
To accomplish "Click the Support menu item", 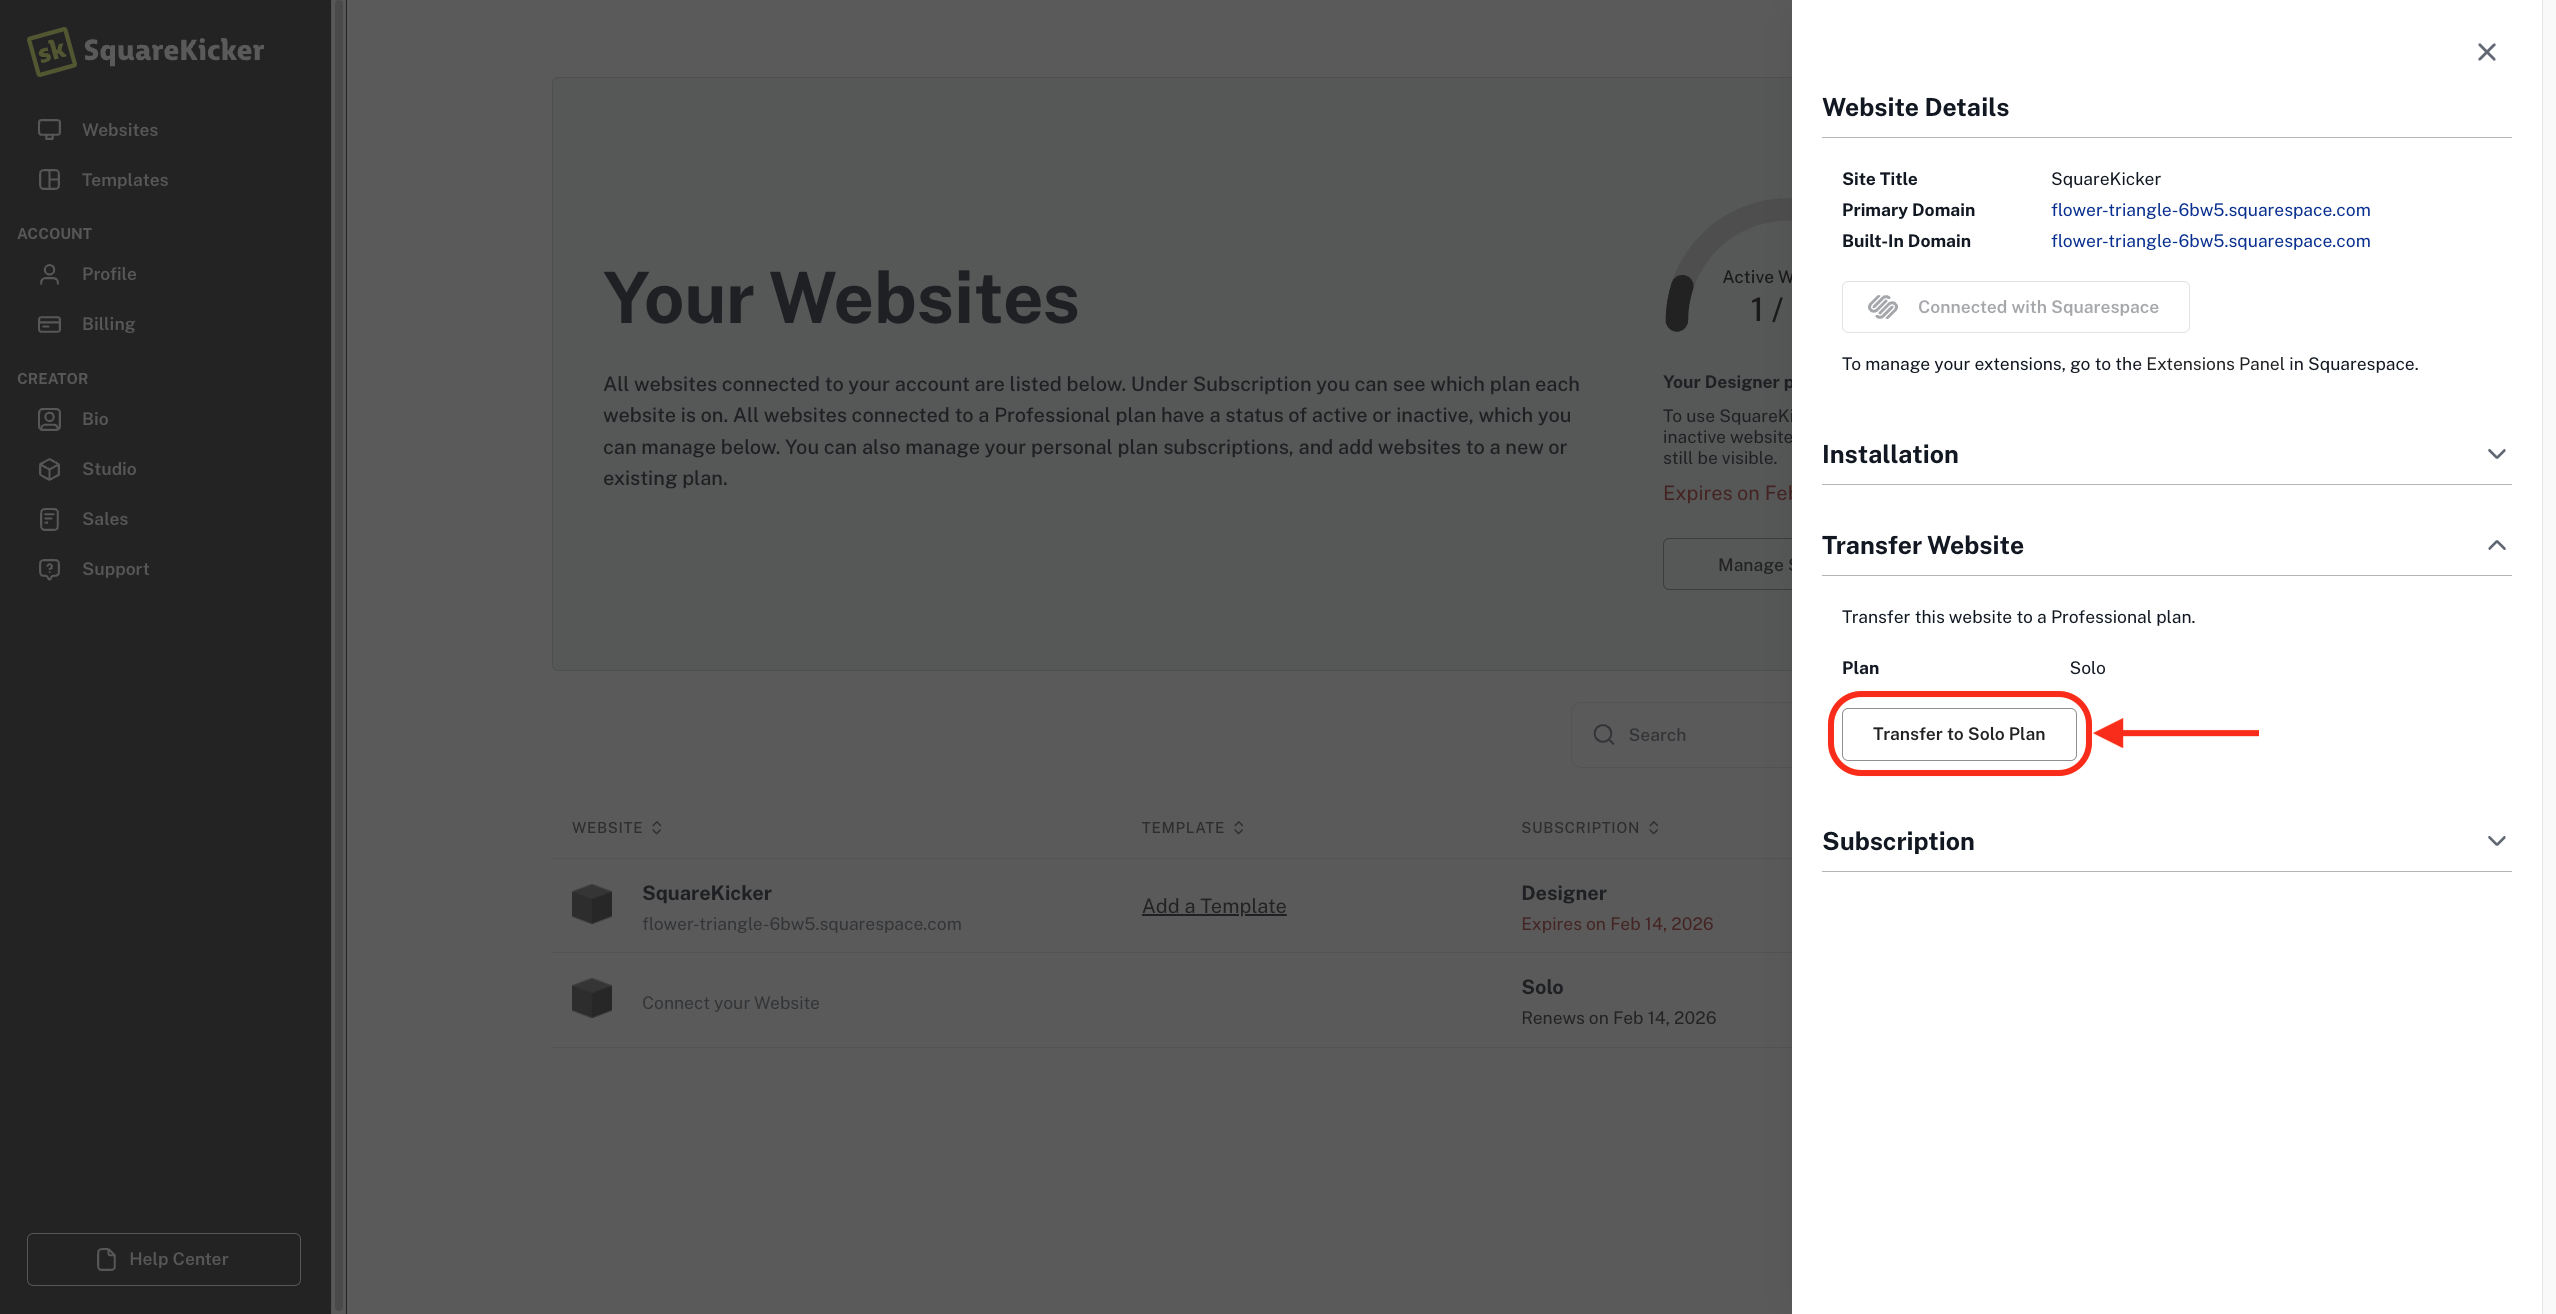I will coord(116,568).
